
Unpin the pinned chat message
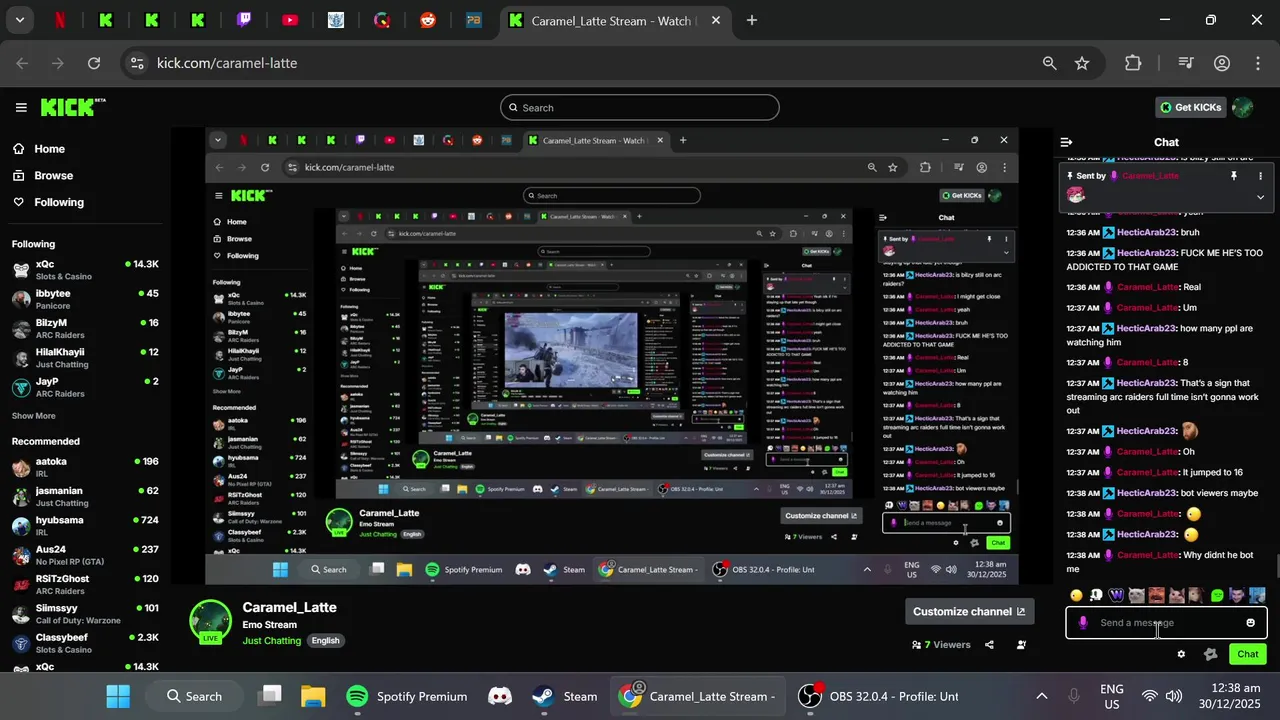[1234, 175]
